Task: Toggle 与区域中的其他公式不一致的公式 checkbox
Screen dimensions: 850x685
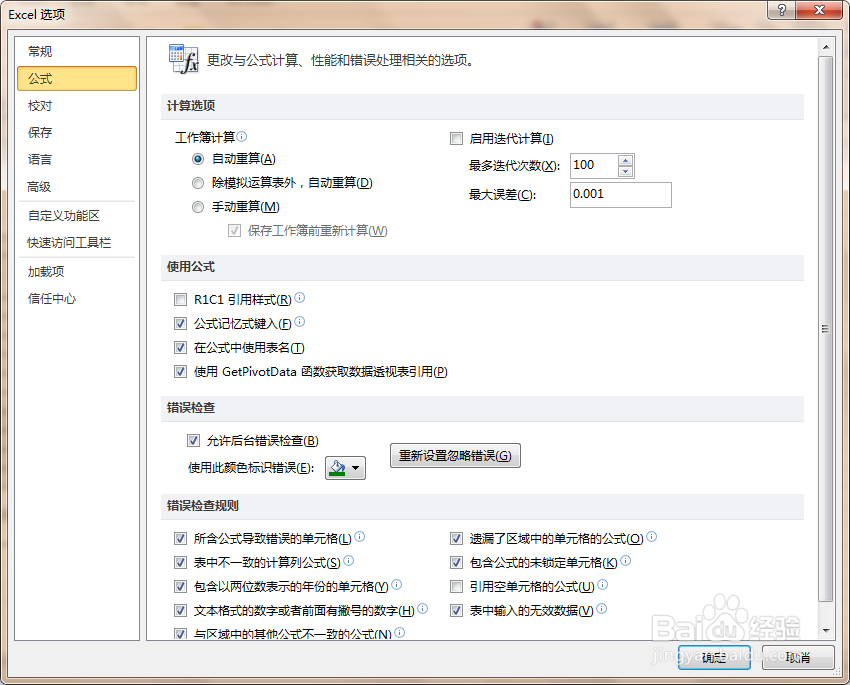Action: click(x=181, y=634)
